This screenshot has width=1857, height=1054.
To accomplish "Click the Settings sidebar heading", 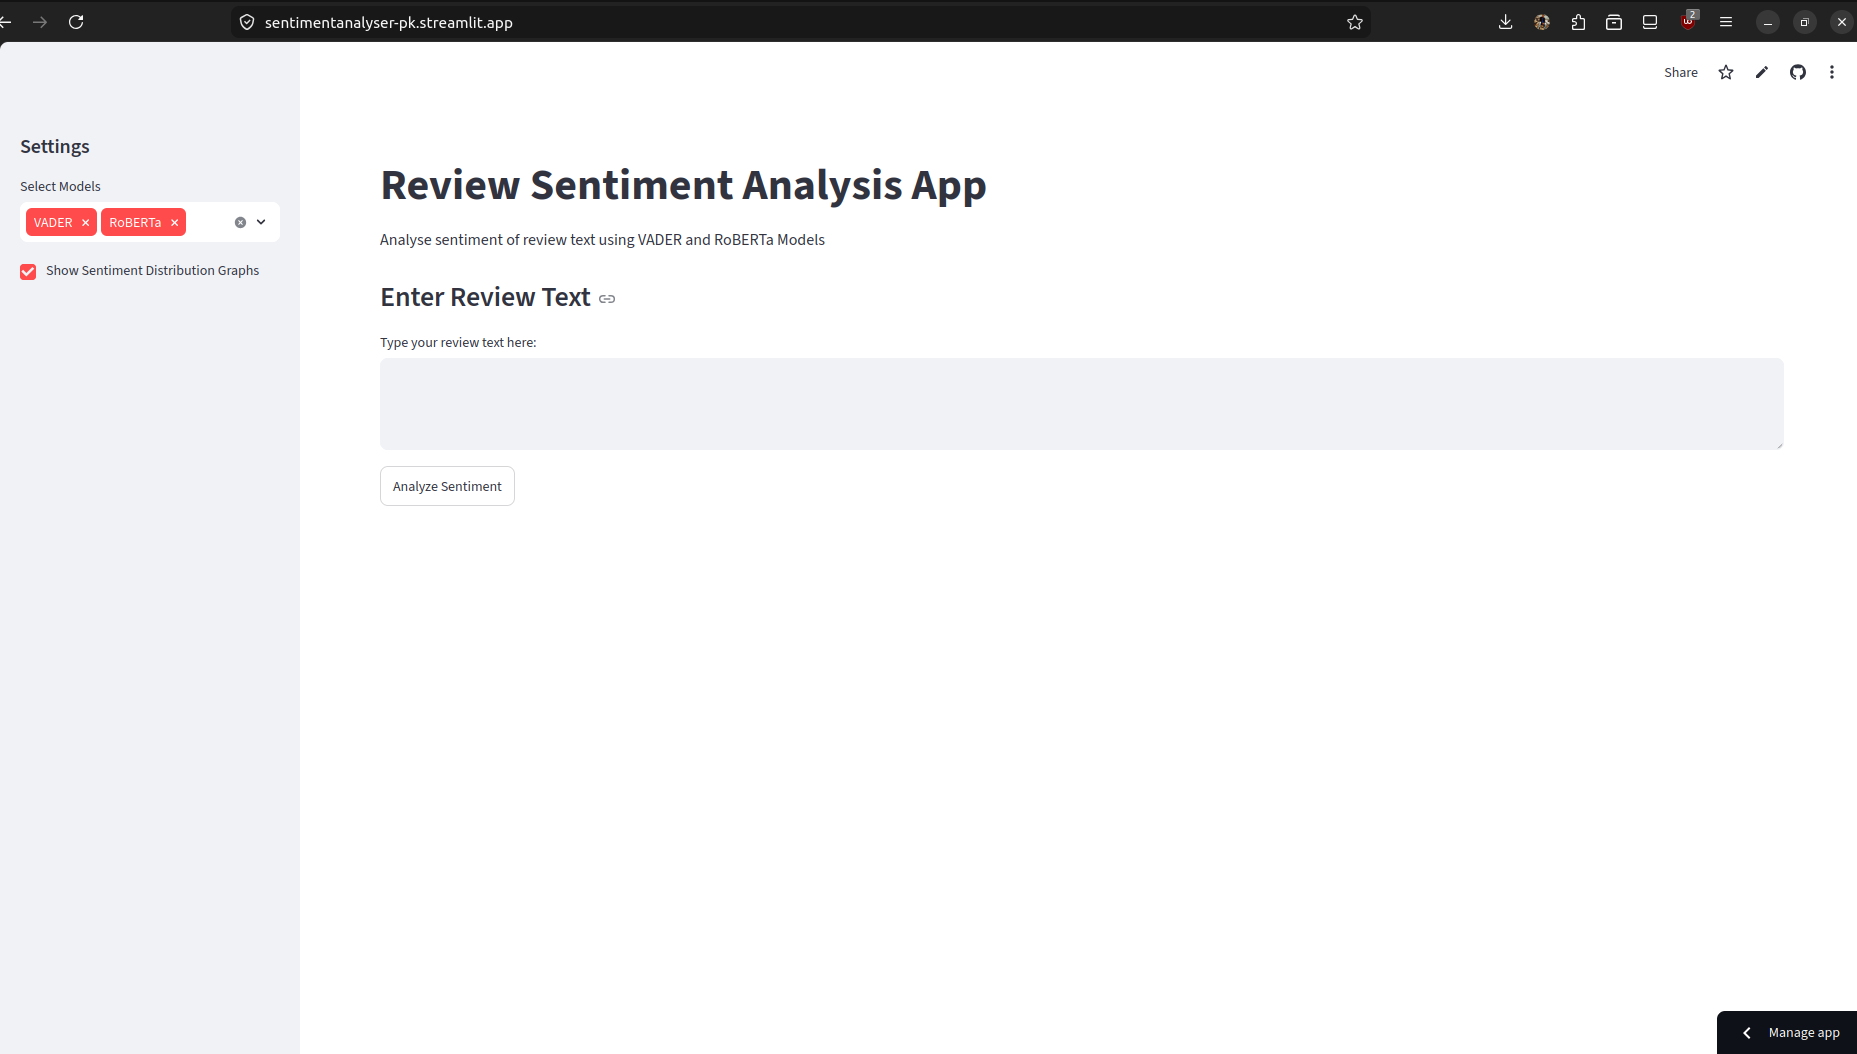I will (55, 147).
